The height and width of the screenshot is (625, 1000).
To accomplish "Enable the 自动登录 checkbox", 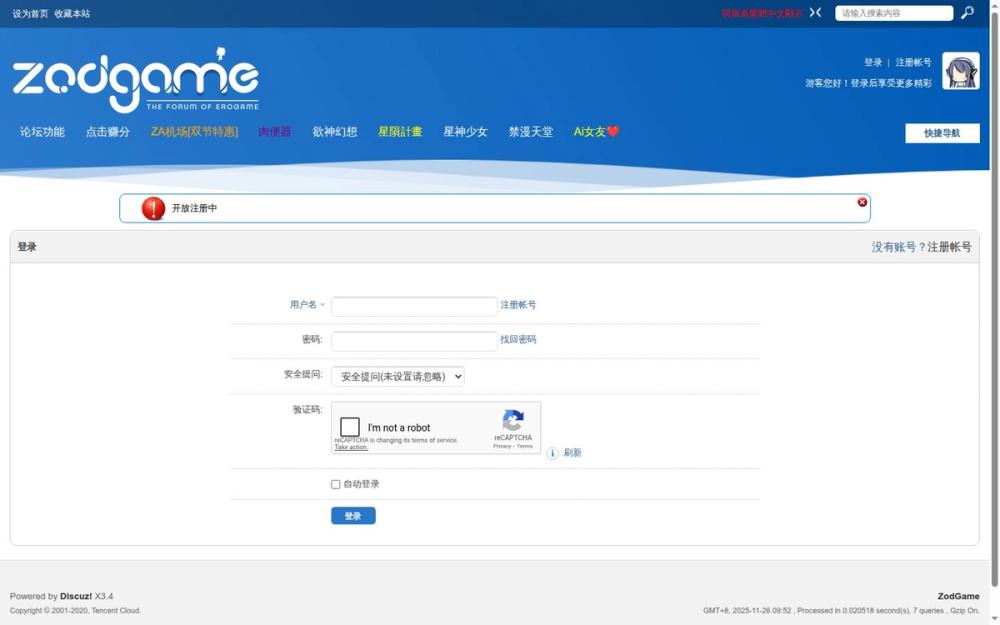I will tap(335, 484).
